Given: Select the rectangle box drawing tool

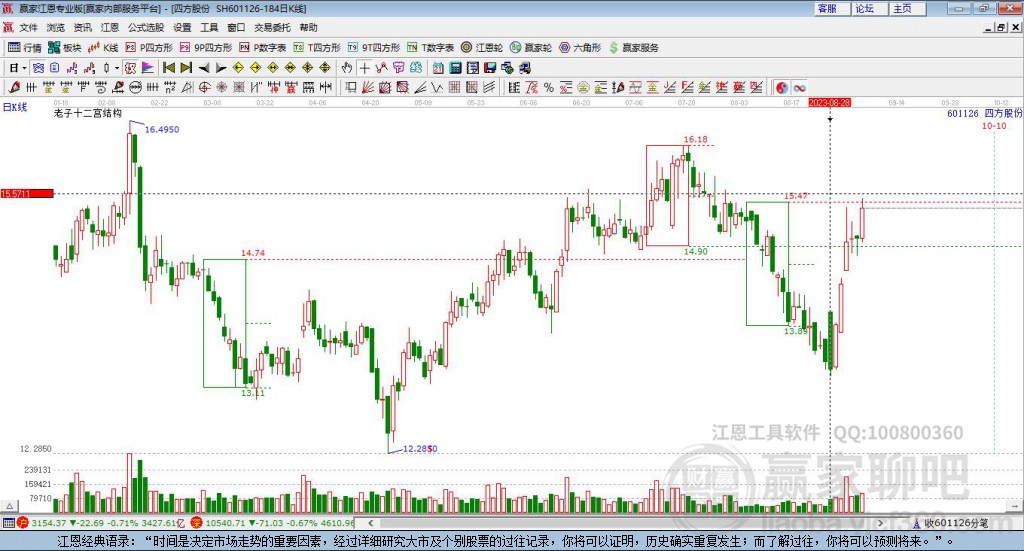Looking at the screenshot, I should [x=351, y=87].
